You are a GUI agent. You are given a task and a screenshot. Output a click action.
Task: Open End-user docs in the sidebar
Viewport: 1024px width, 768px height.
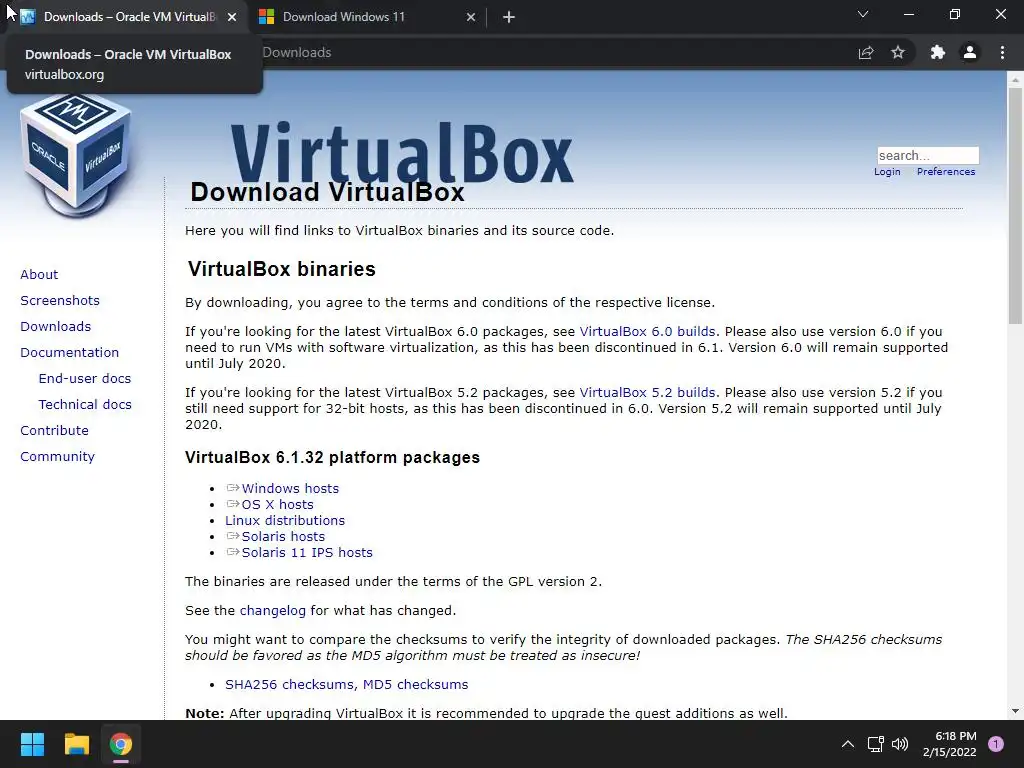pyautogui.click(x=85, y=379)
